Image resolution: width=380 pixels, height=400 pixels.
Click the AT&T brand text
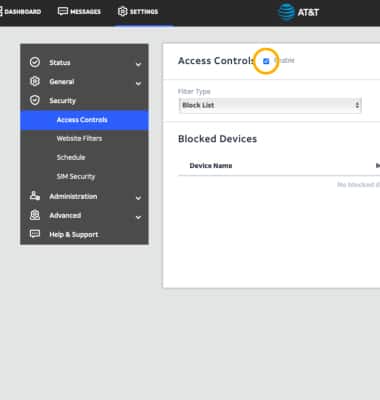pyautogui.click(x=308, y=12)
